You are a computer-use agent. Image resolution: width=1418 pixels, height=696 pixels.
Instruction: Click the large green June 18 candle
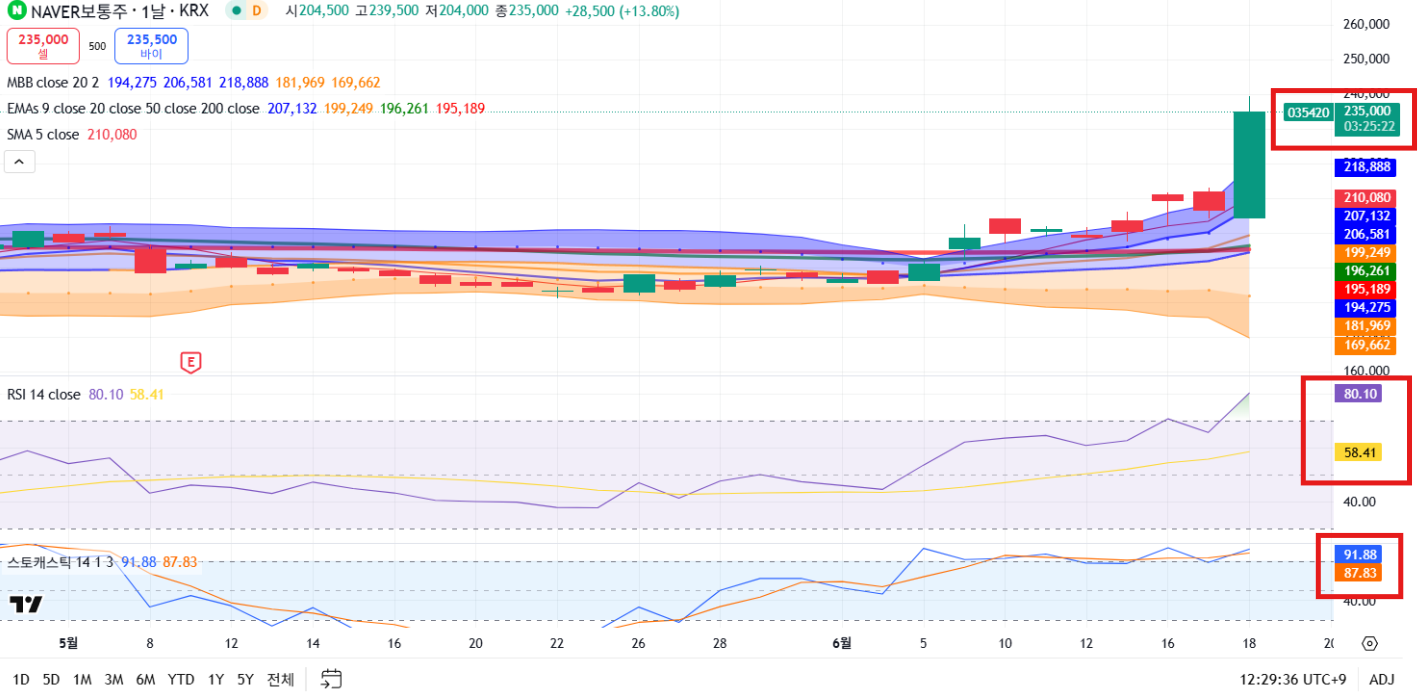tap(1250, 164)
